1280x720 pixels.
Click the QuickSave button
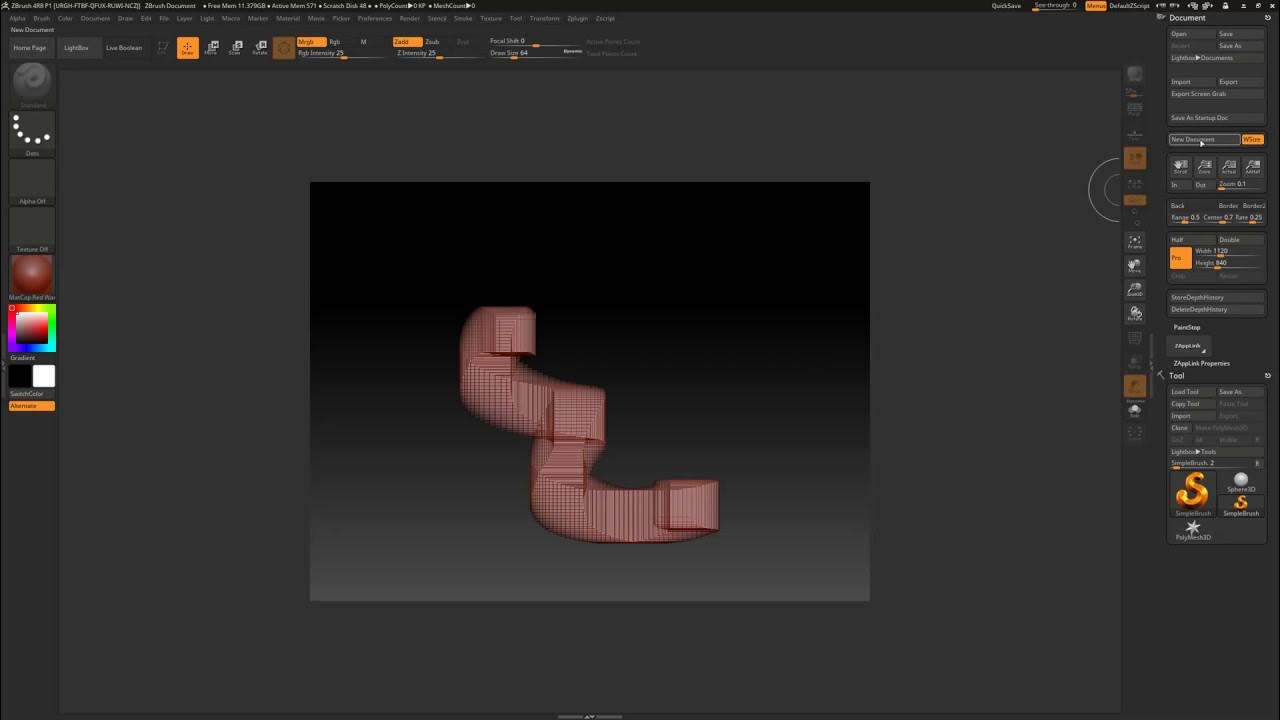[1007, 6]
